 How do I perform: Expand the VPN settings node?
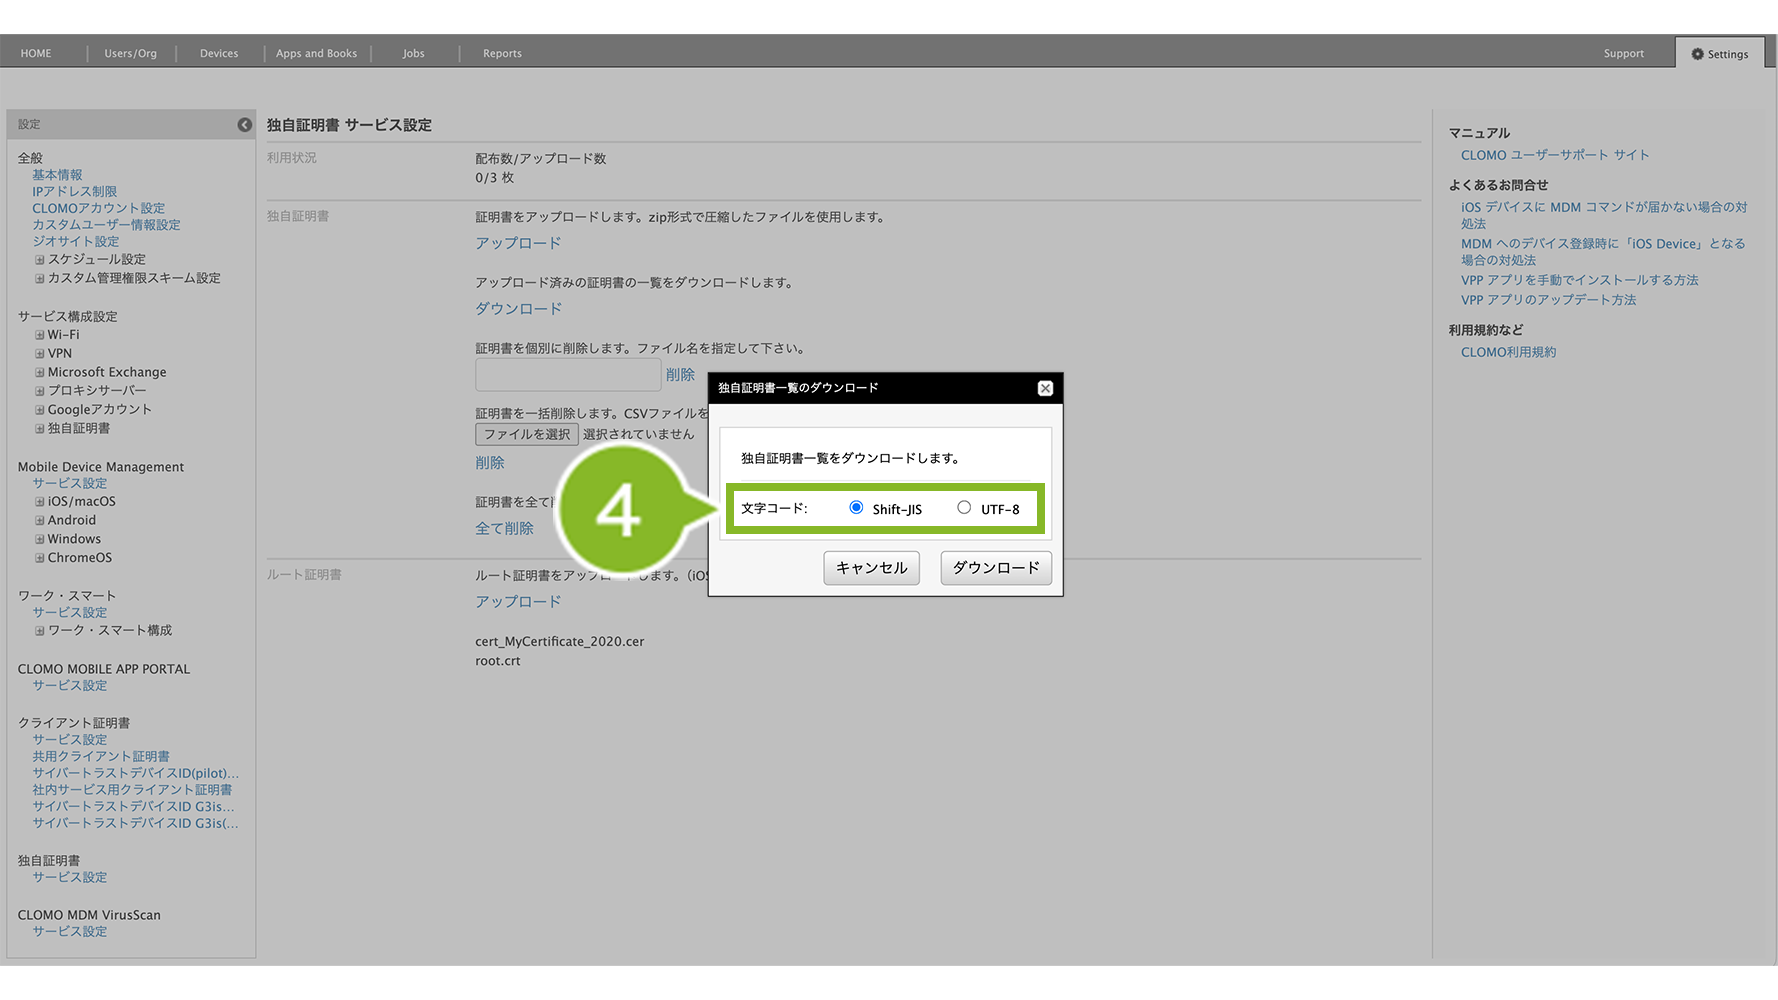click(40, 354)
